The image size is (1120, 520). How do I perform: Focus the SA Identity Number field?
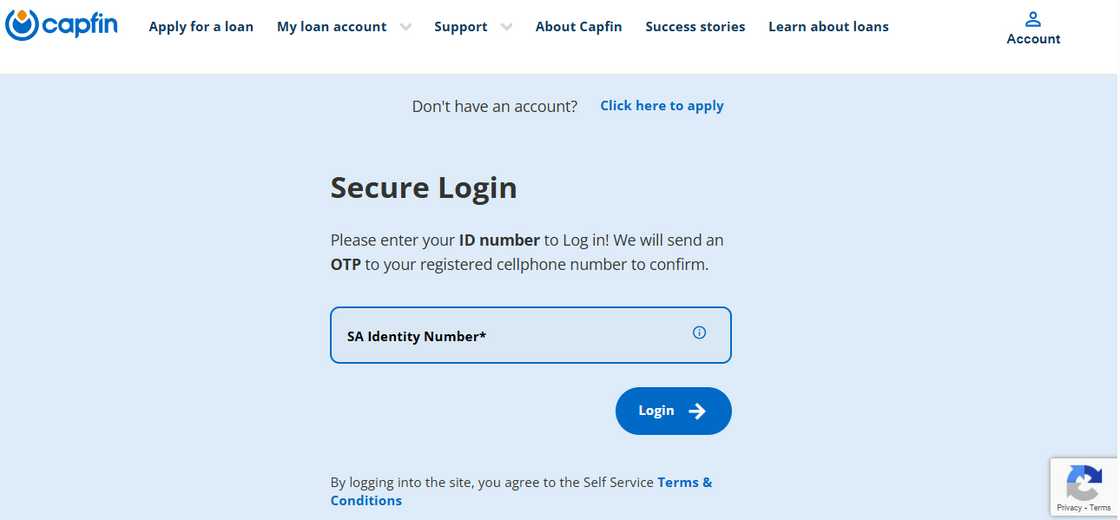510,336
